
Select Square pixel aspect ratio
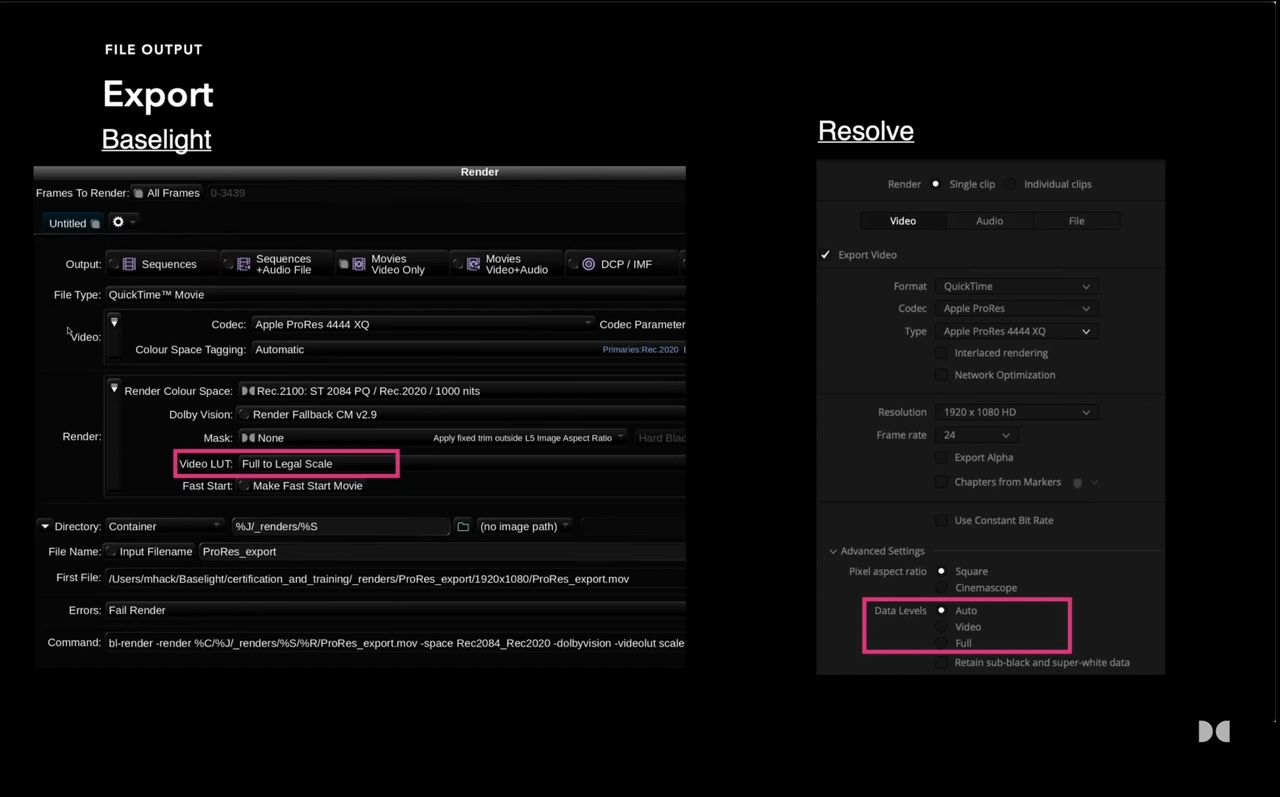point(941,571)
